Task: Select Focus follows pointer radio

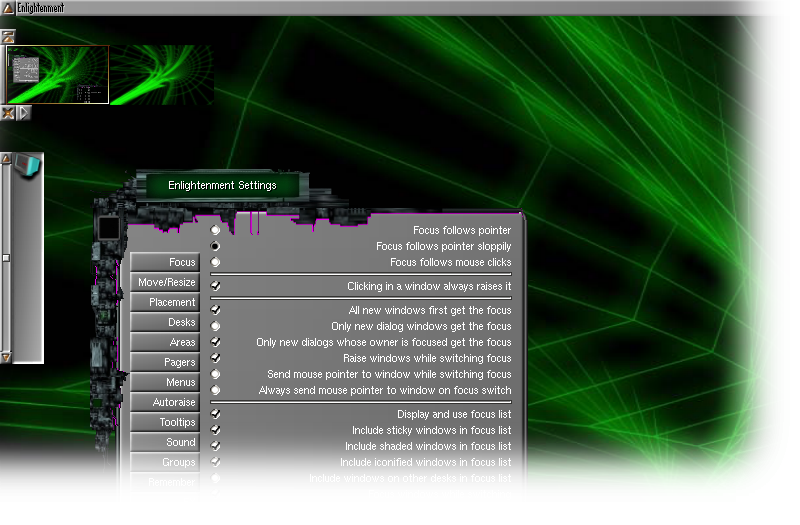Action: [216, 230]
